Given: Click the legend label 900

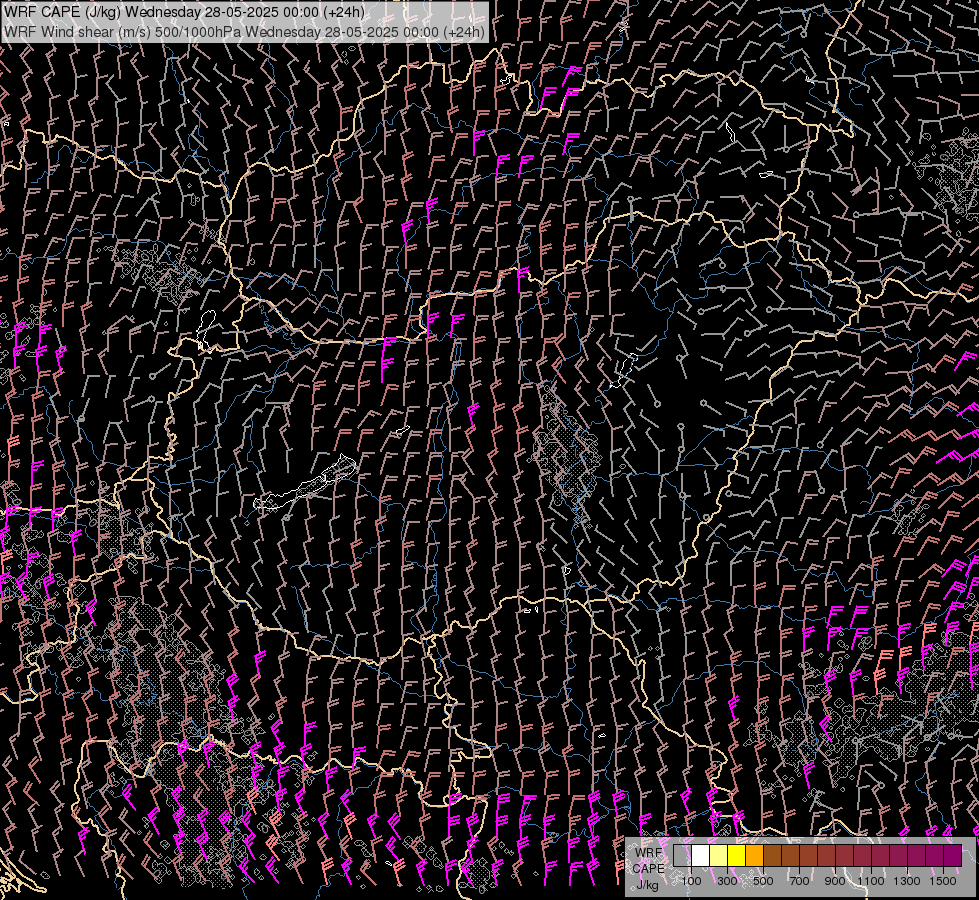Looking at the screenshot, I should click(835, 881).
